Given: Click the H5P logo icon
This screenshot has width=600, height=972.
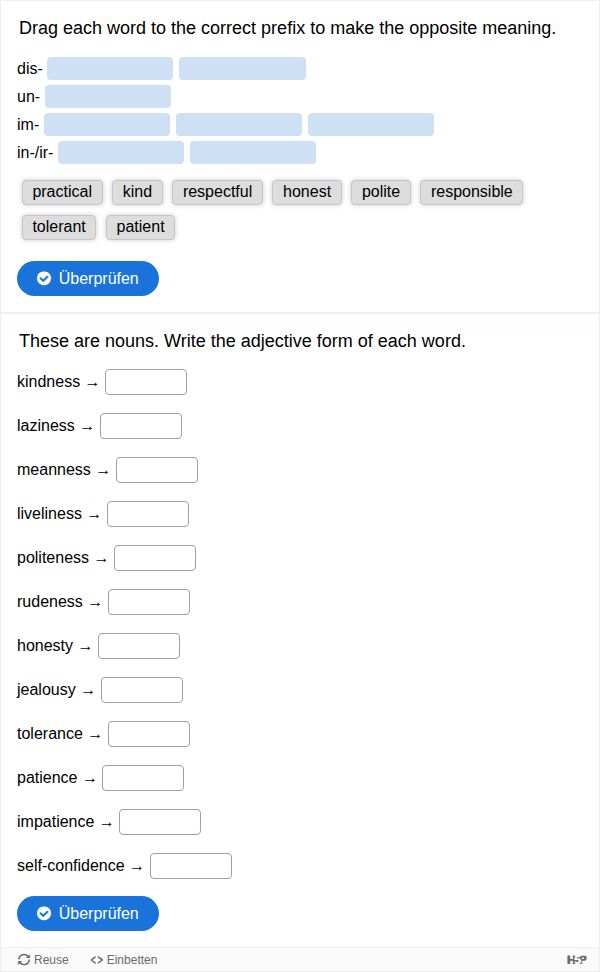Looking at the screenshot, I should pyautogui.click(x=576, y=959).
